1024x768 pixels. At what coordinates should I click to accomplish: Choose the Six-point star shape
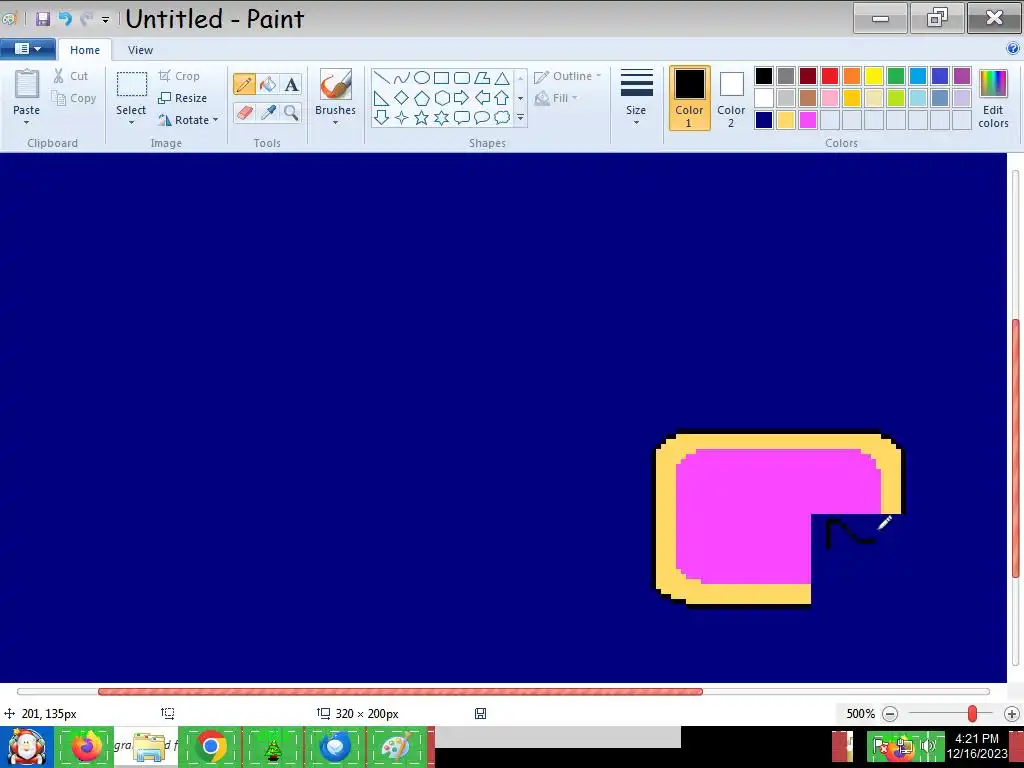pyautogui.click(x=441, y=118)
